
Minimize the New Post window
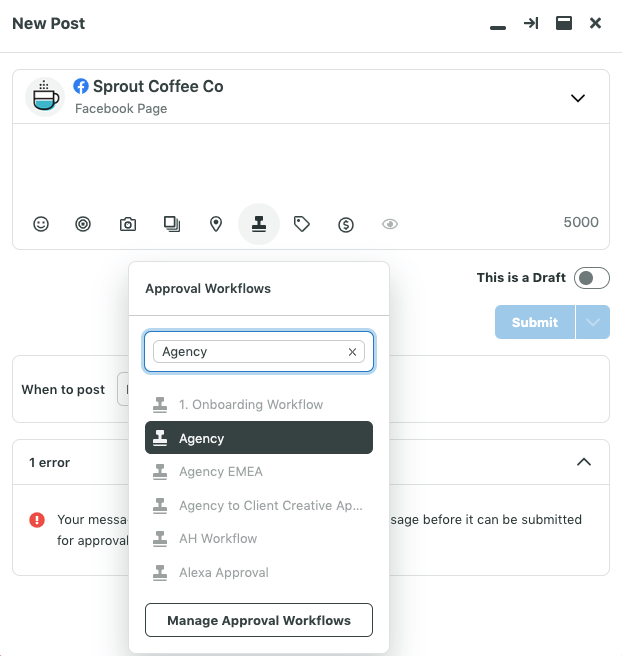pos(498,28)
